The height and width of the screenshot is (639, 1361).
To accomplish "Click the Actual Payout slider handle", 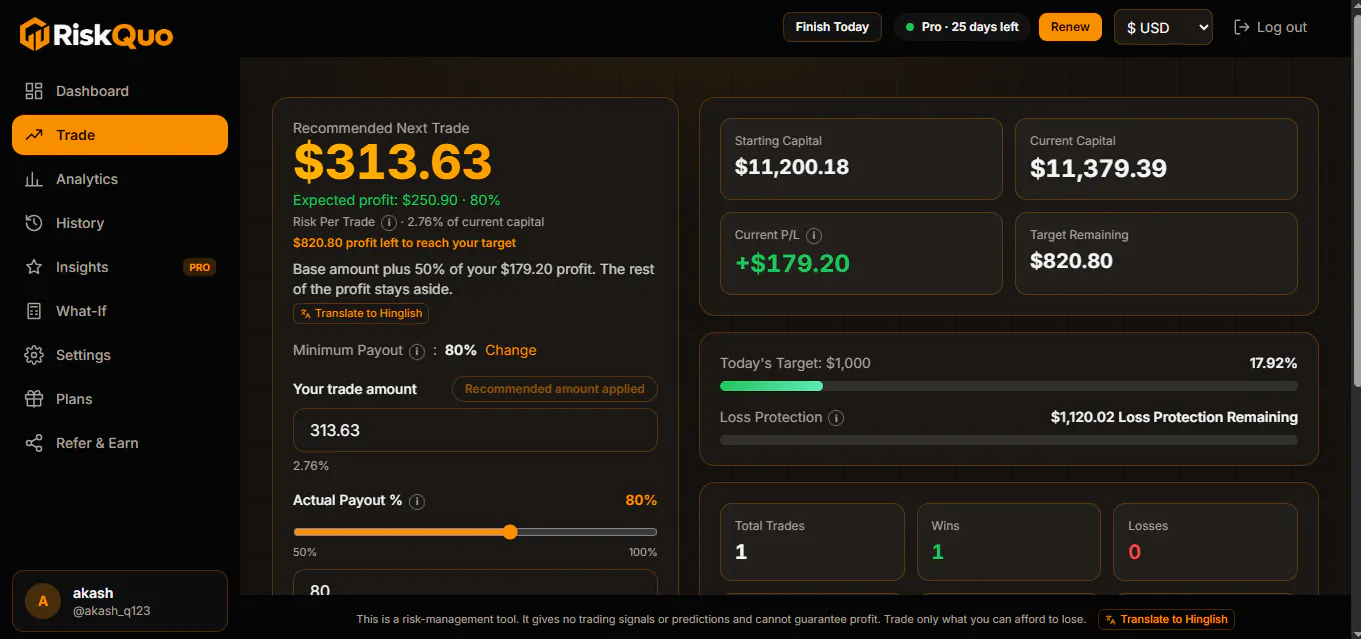I will 510,532.
